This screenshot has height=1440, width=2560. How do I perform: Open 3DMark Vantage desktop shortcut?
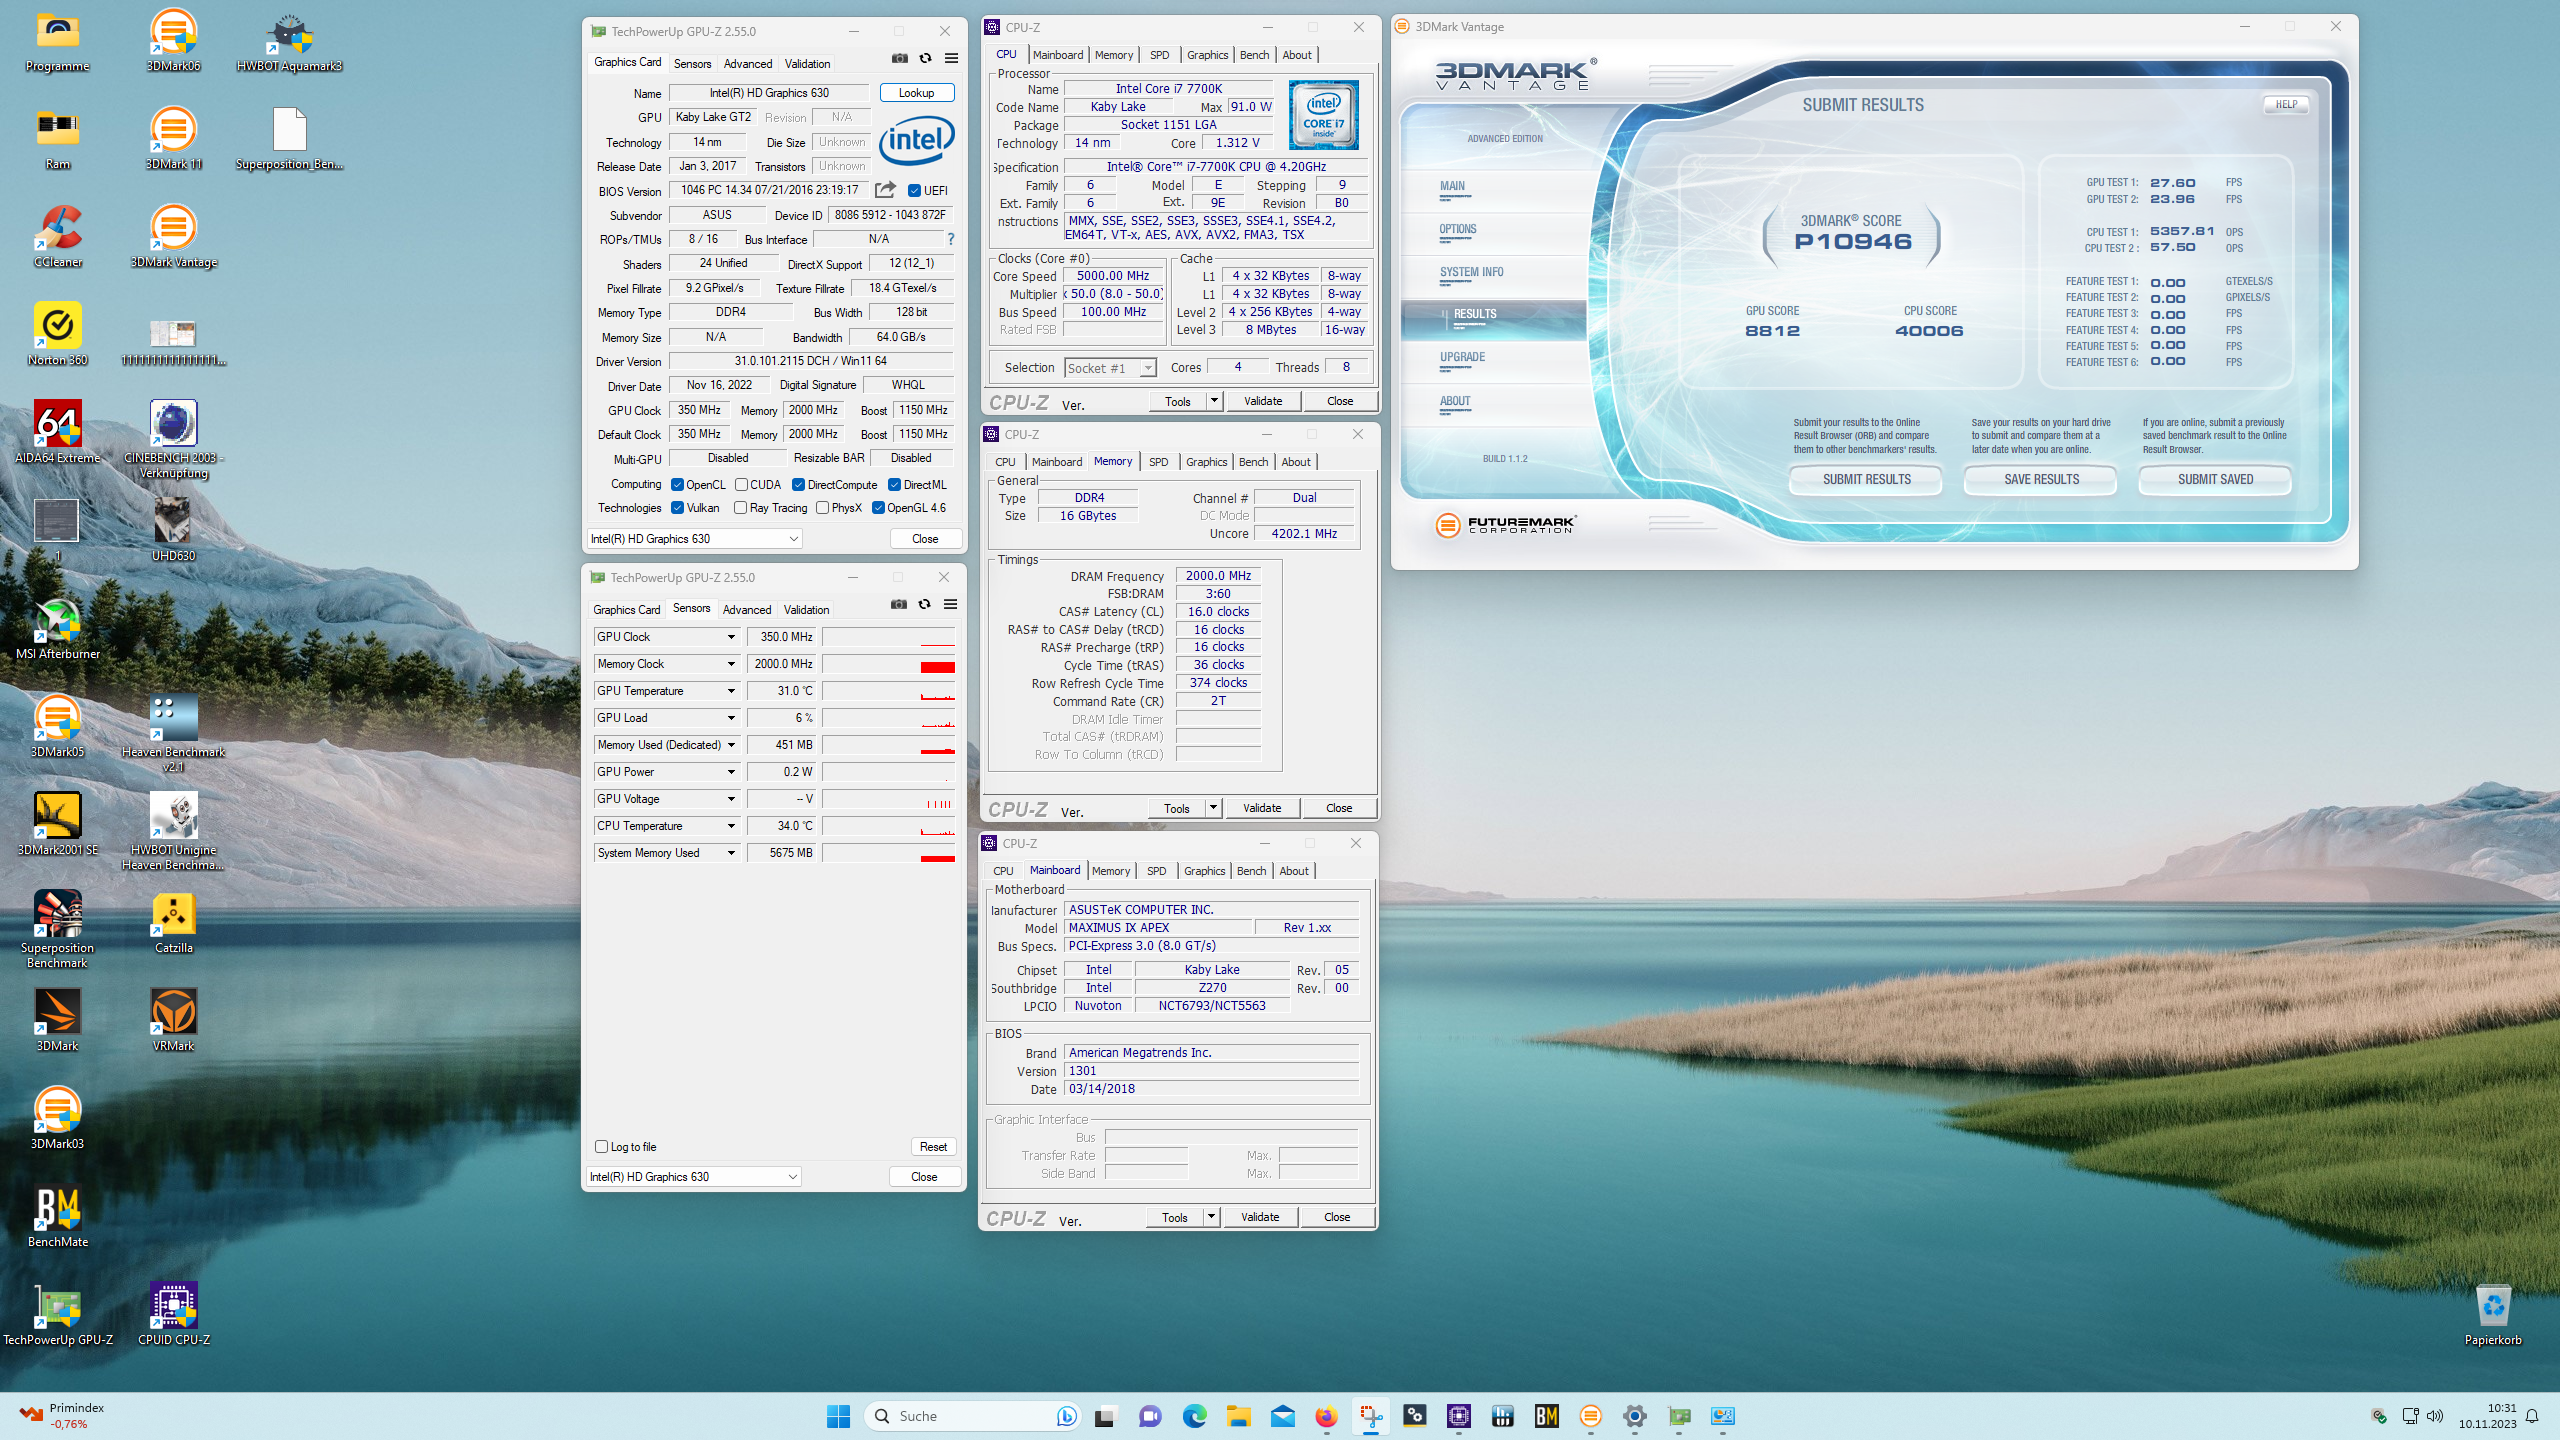pos(173,237)
